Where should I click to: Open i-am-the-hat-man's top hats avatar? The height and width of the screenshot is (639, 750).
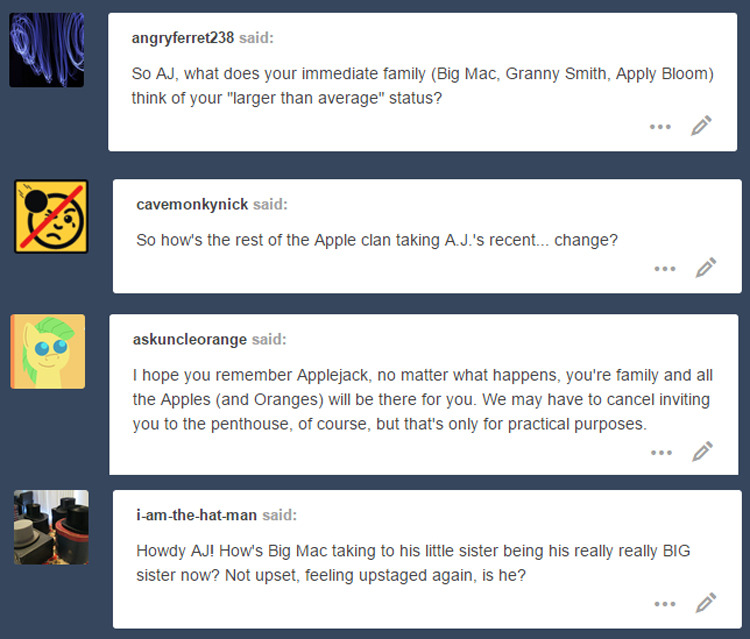pyautogui.click(x=51, y=527)
